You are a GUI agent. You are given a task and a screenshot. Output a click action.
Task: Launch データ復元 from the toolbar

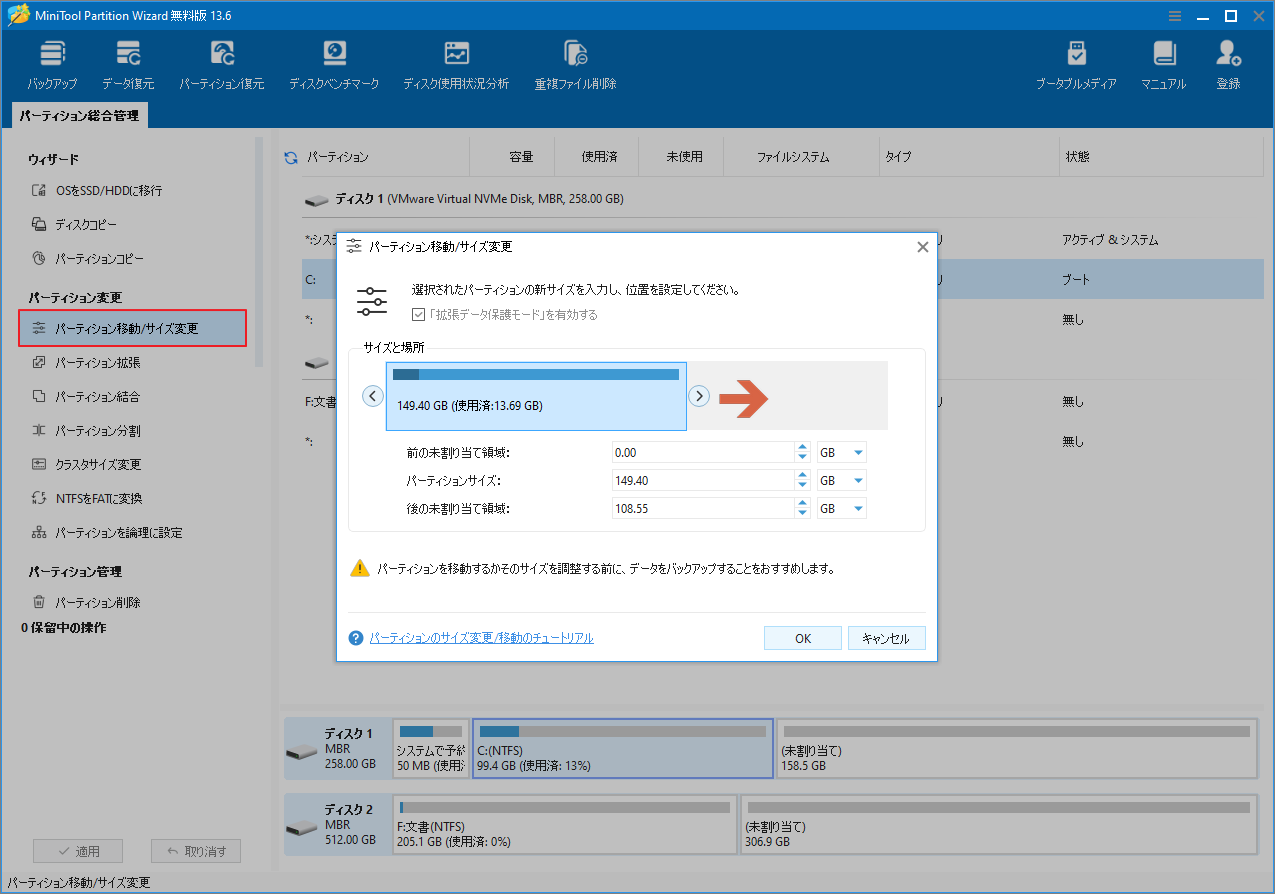point(128,65)
